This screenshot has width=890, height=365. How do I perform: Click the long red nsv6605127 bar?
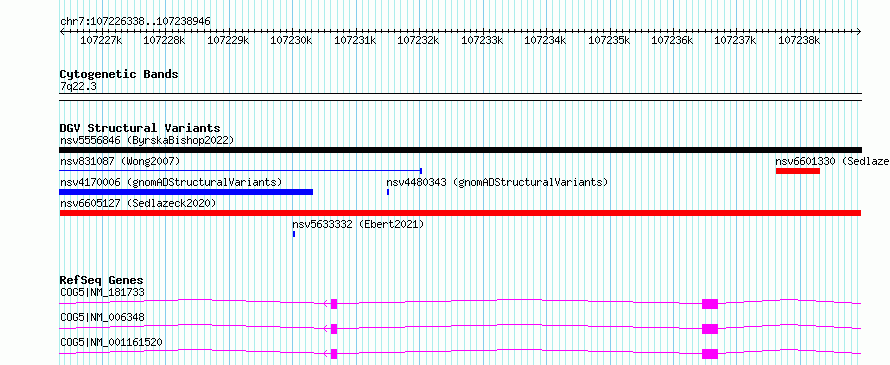click(x=460, y=213)
